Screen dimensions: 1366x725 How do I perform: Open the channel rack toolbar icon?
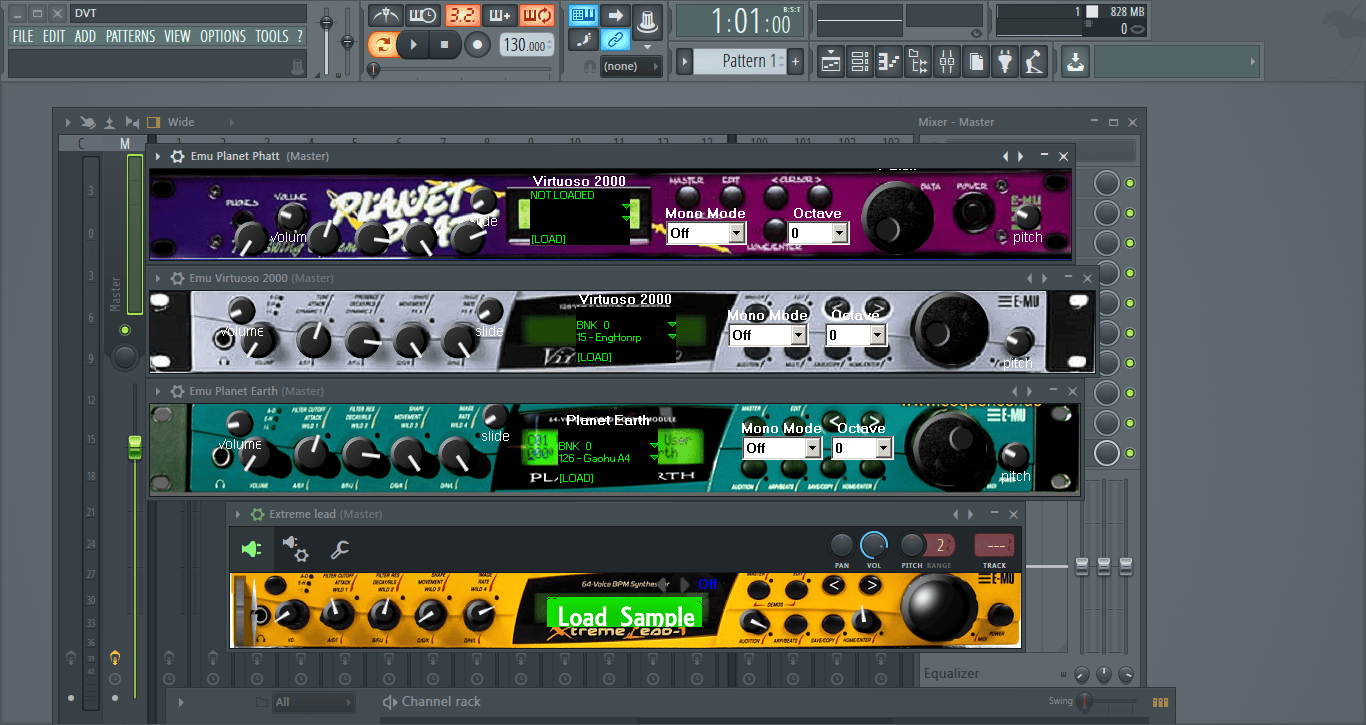point(860,62)
